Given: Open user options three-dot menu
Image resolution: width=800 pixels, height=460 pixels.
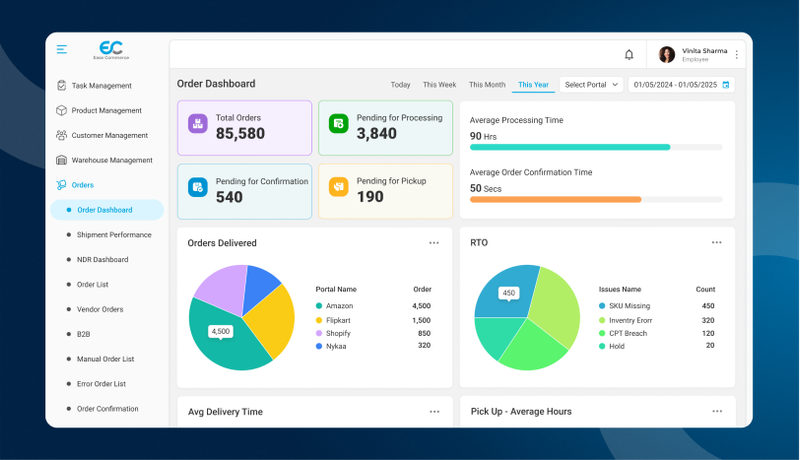Looking at the screenshot, I should (x=737, y=55).
